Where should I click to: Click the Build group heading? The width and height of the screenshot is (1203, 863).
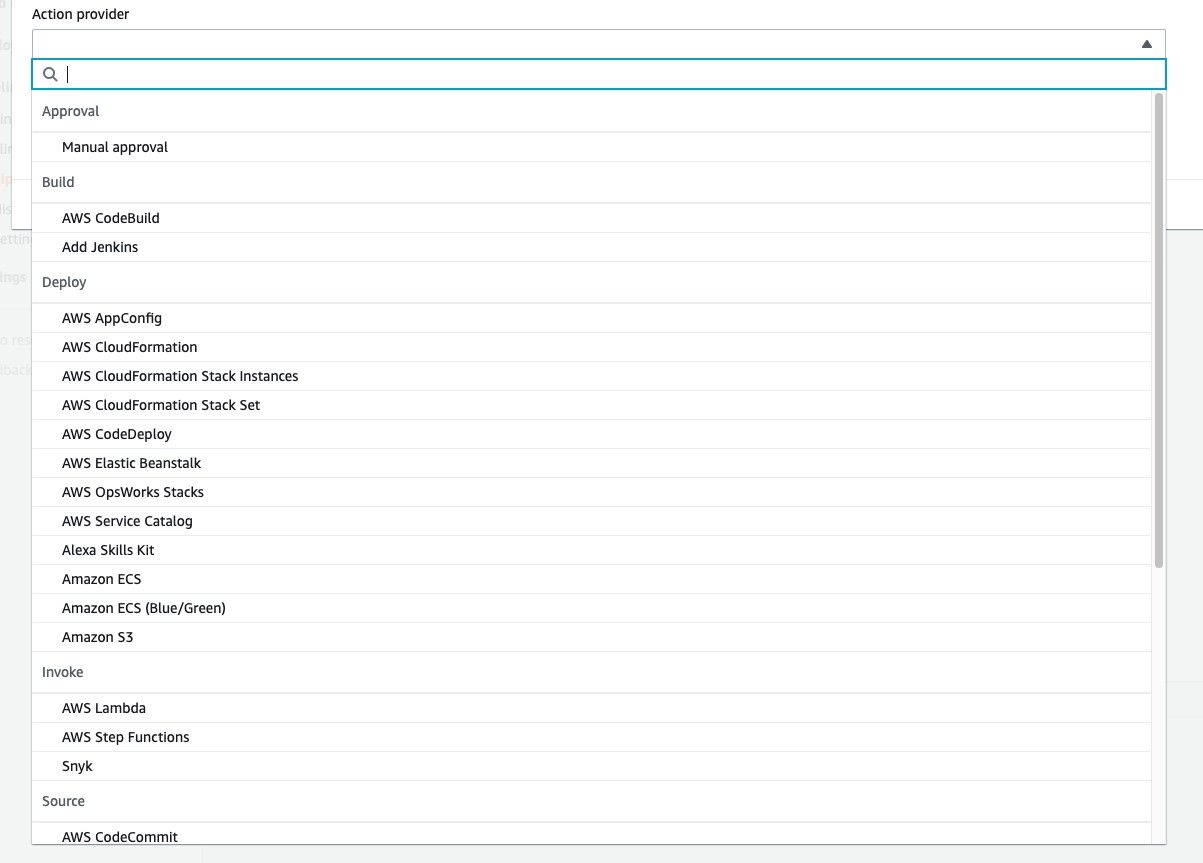pos(58,182)
